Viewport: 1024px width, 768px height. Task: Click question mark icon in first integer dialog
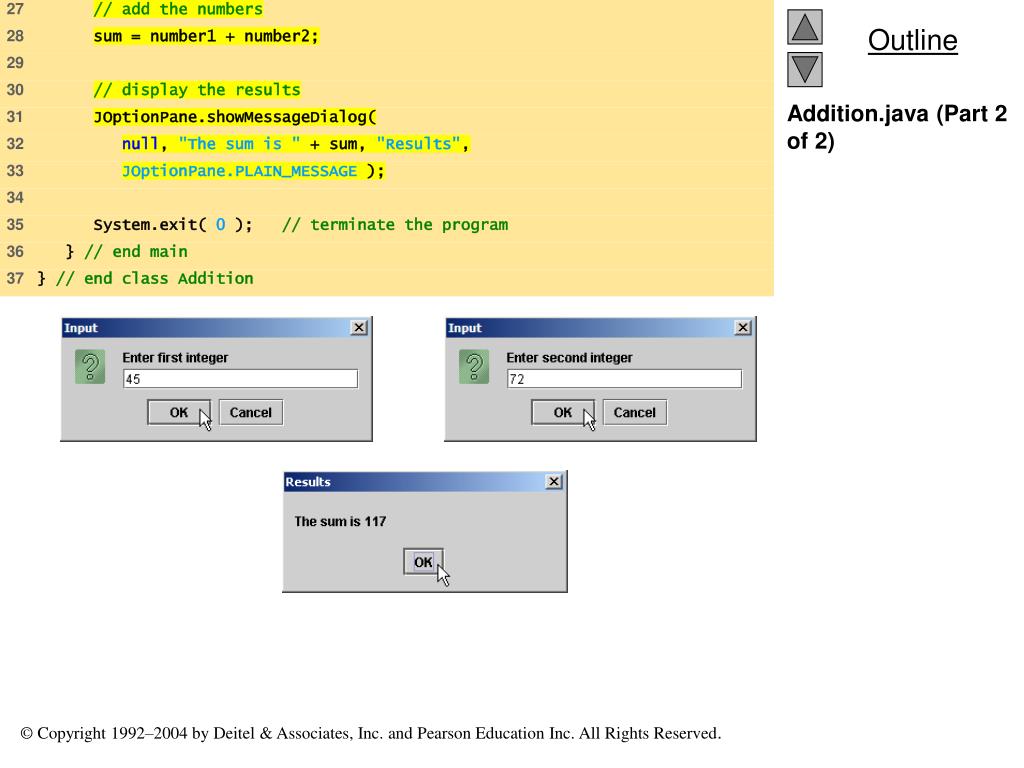coord(90,366)
